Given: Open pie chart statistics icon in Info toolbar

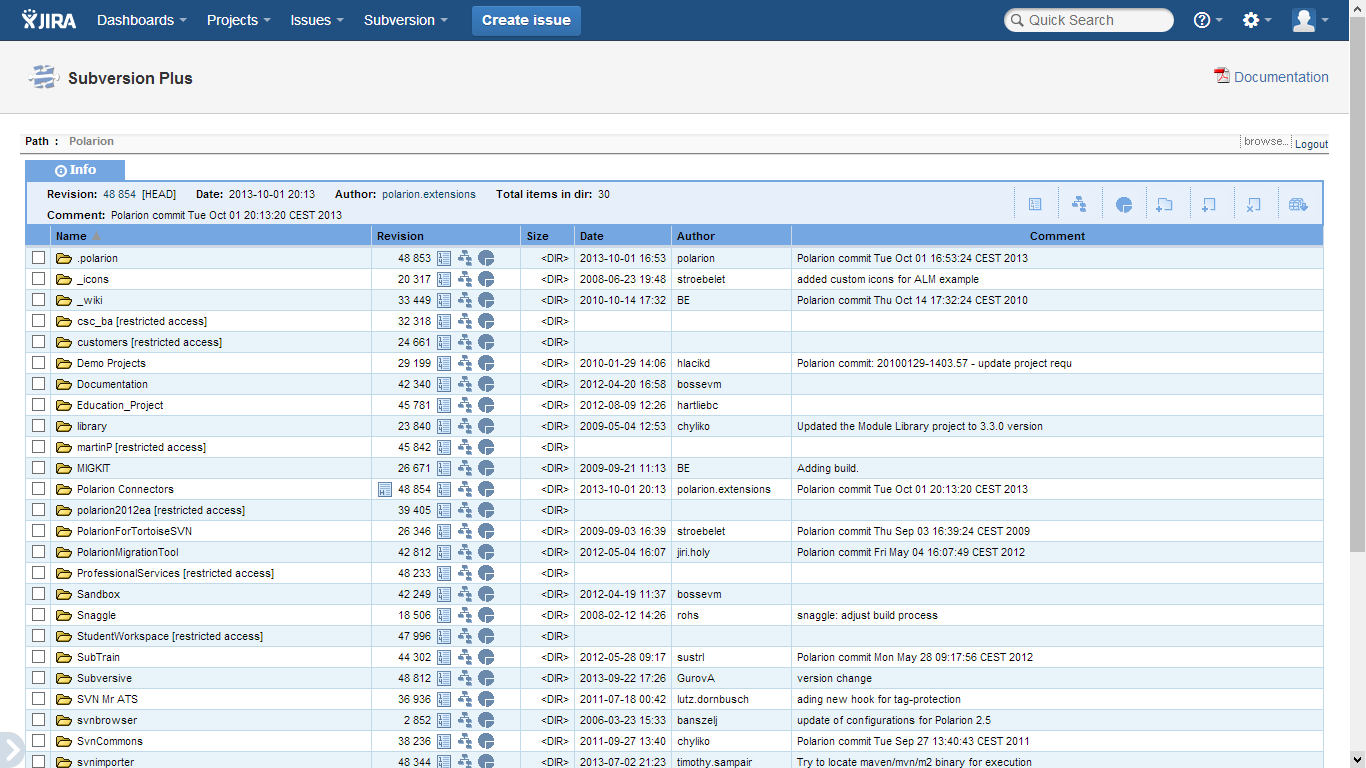Looking at the screenshot, I should (x=1124, y=204).
